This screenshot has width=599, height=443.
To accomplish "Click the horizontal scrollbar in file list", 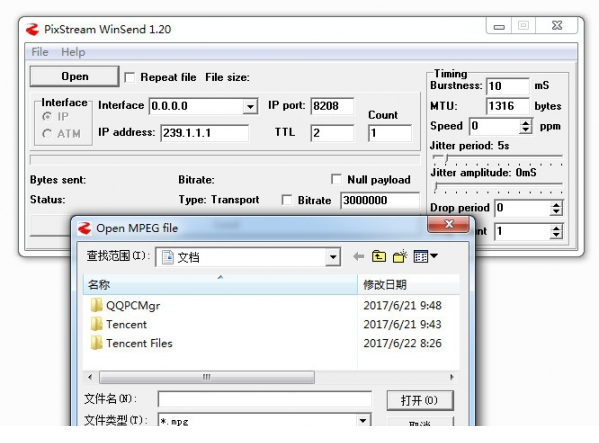I will click(x=207, y=377).
